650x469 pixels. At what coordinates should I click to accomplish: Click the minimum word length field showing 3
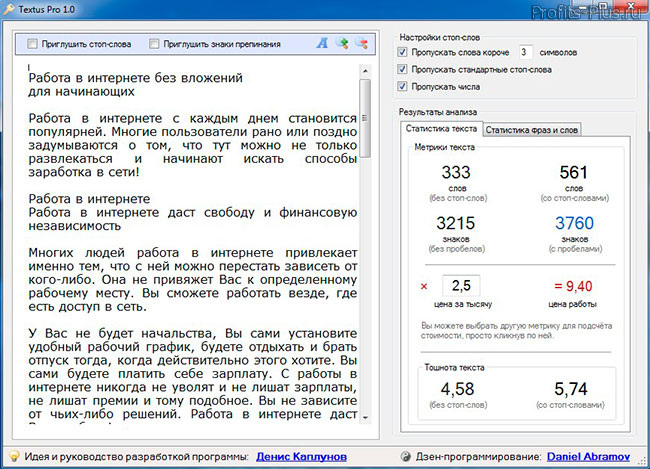[525, 52]
